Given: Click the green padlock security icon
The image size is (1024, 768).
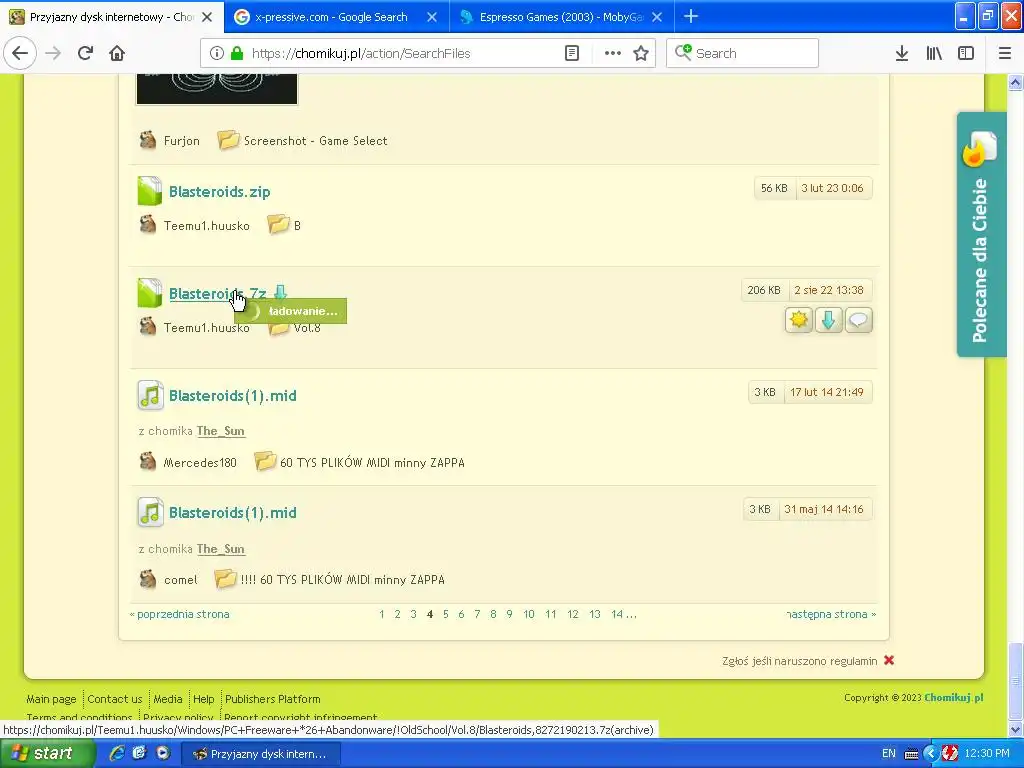Looking at the screenshot, I should tap(237, 54).
